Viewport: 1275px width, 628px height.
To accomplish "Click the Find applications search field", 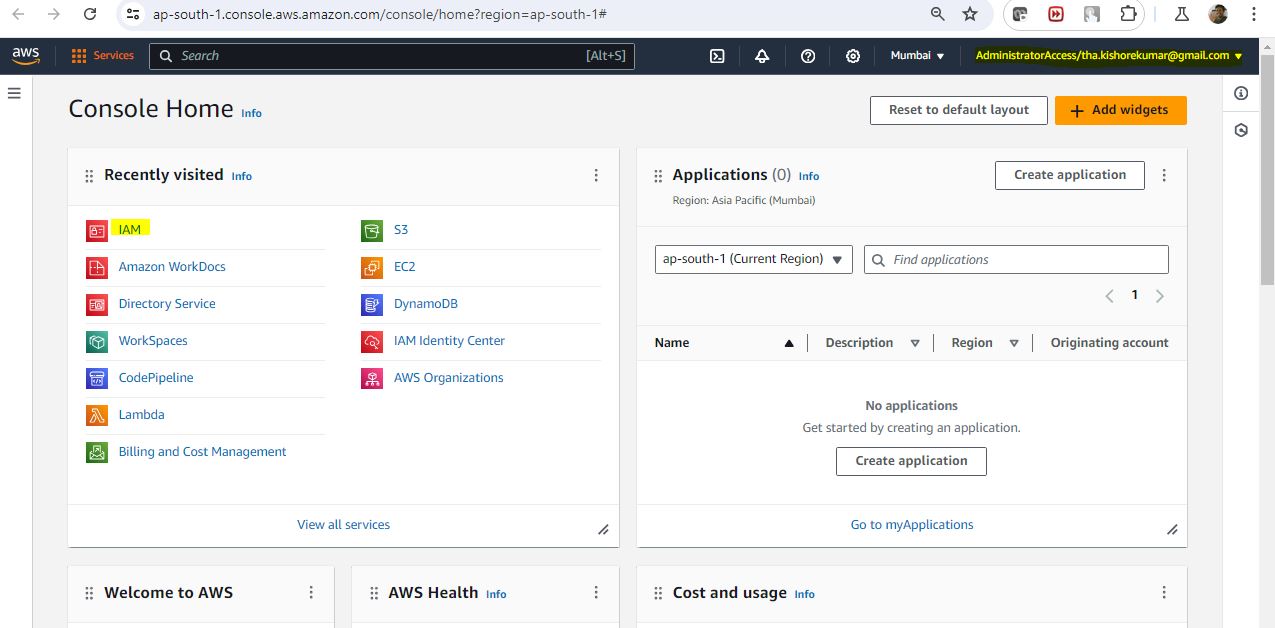I will (x=1016, y=260).
